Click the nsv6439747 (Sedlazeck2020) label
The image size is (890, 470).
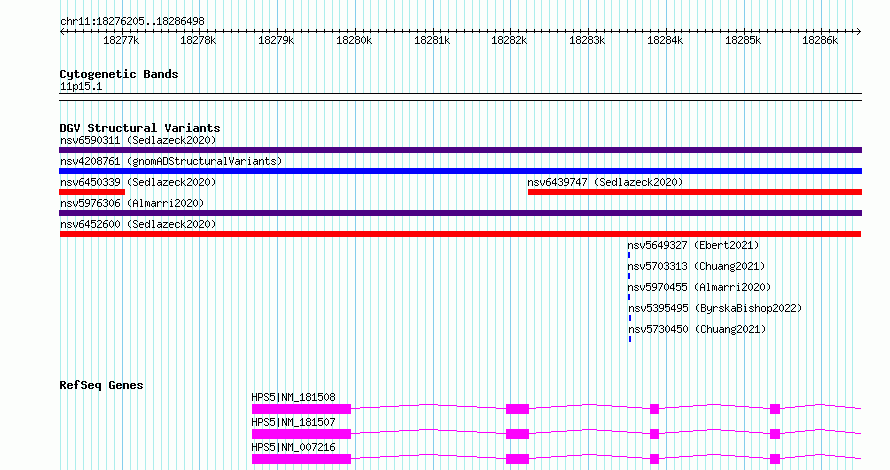coord(605,182)
